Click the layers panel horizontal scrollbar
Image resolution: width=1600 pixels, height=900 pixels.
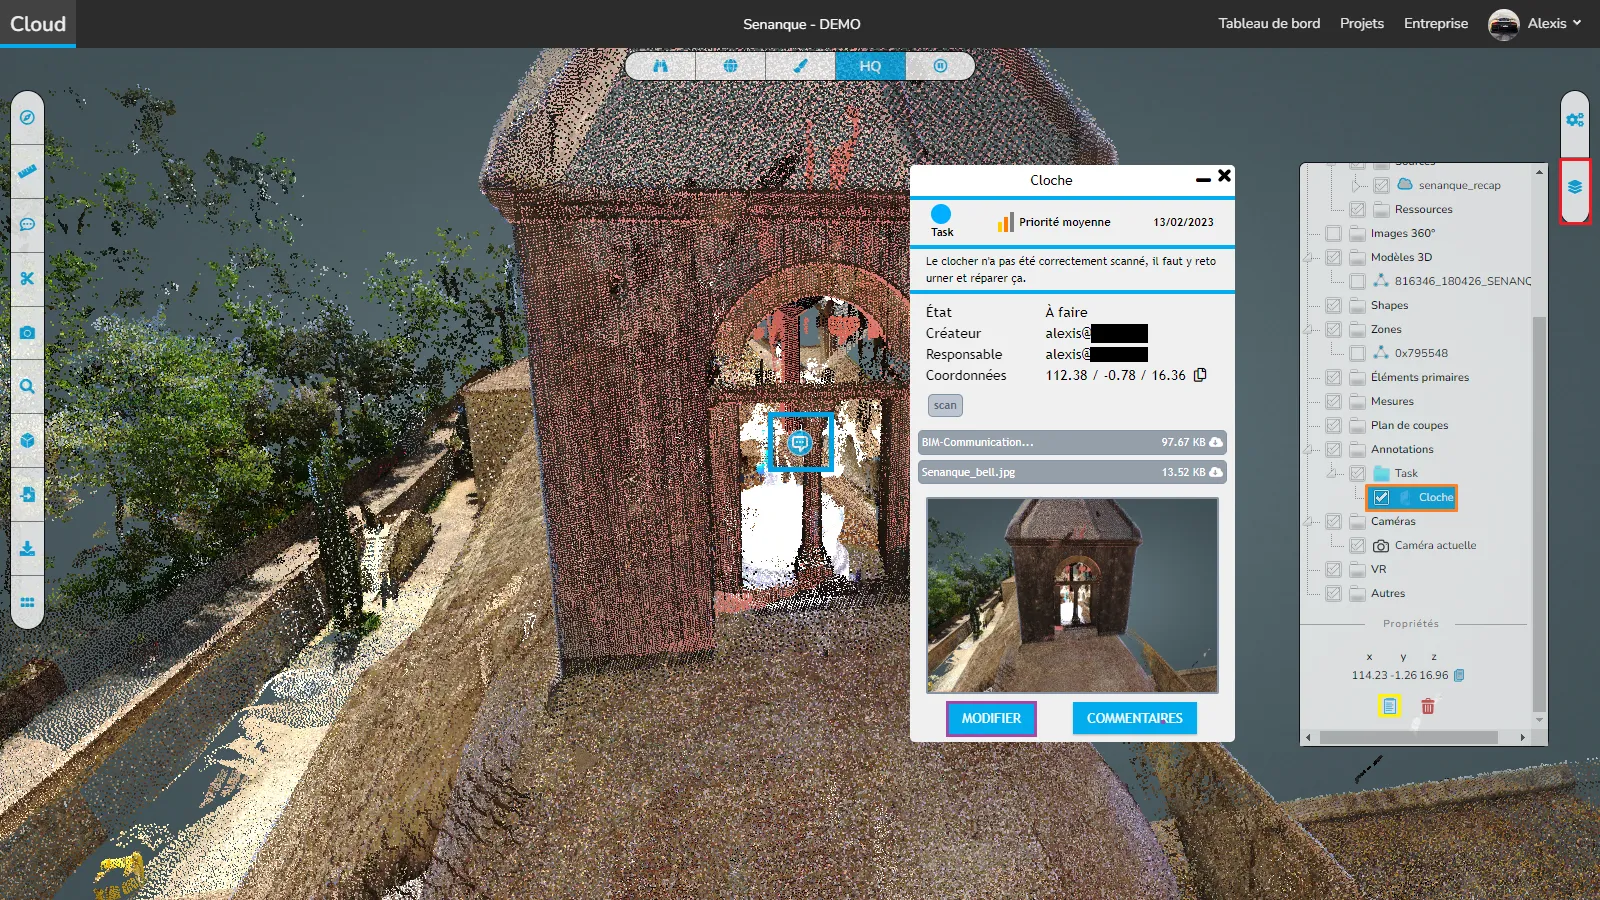click(x=1408, y=737)
